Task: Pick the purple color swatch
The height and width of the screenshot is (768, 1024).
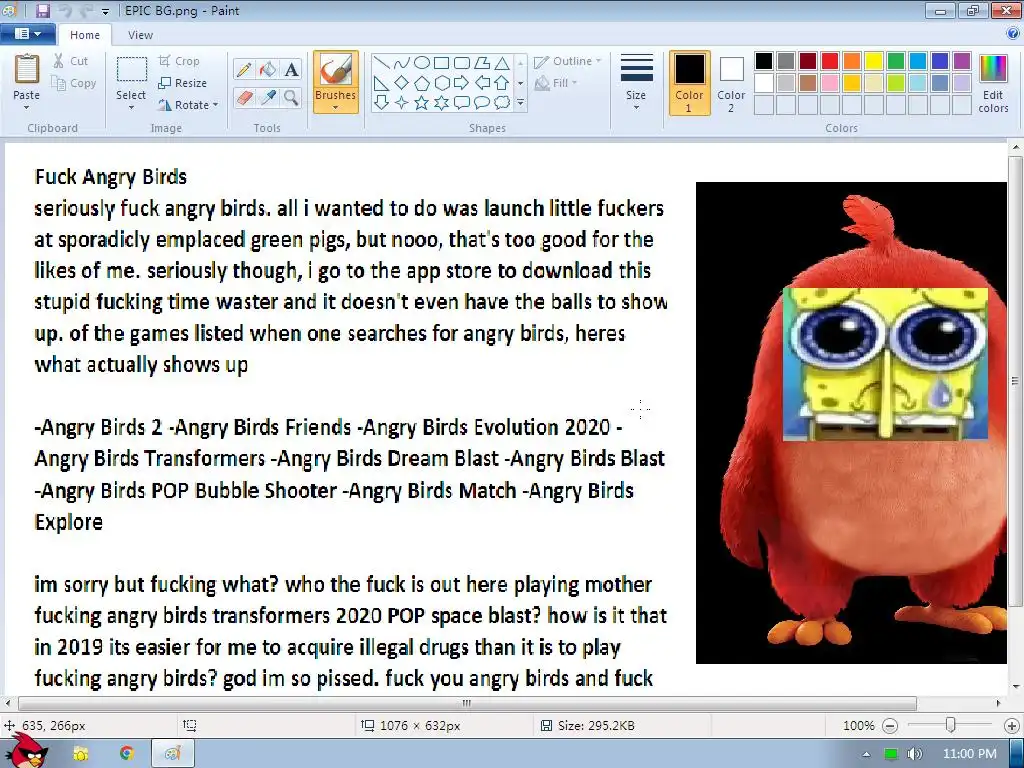Action: 962,61
